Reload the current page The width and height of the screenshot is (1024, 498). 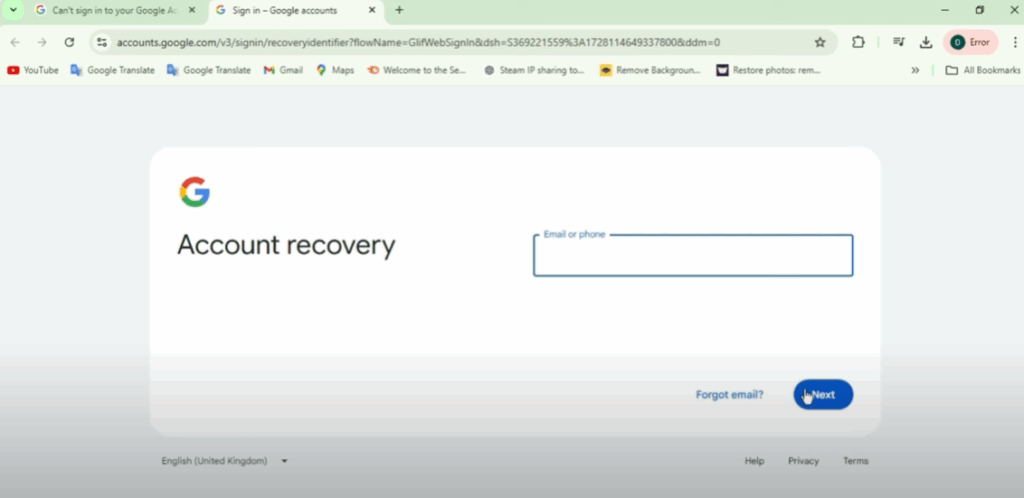[69, 42]
